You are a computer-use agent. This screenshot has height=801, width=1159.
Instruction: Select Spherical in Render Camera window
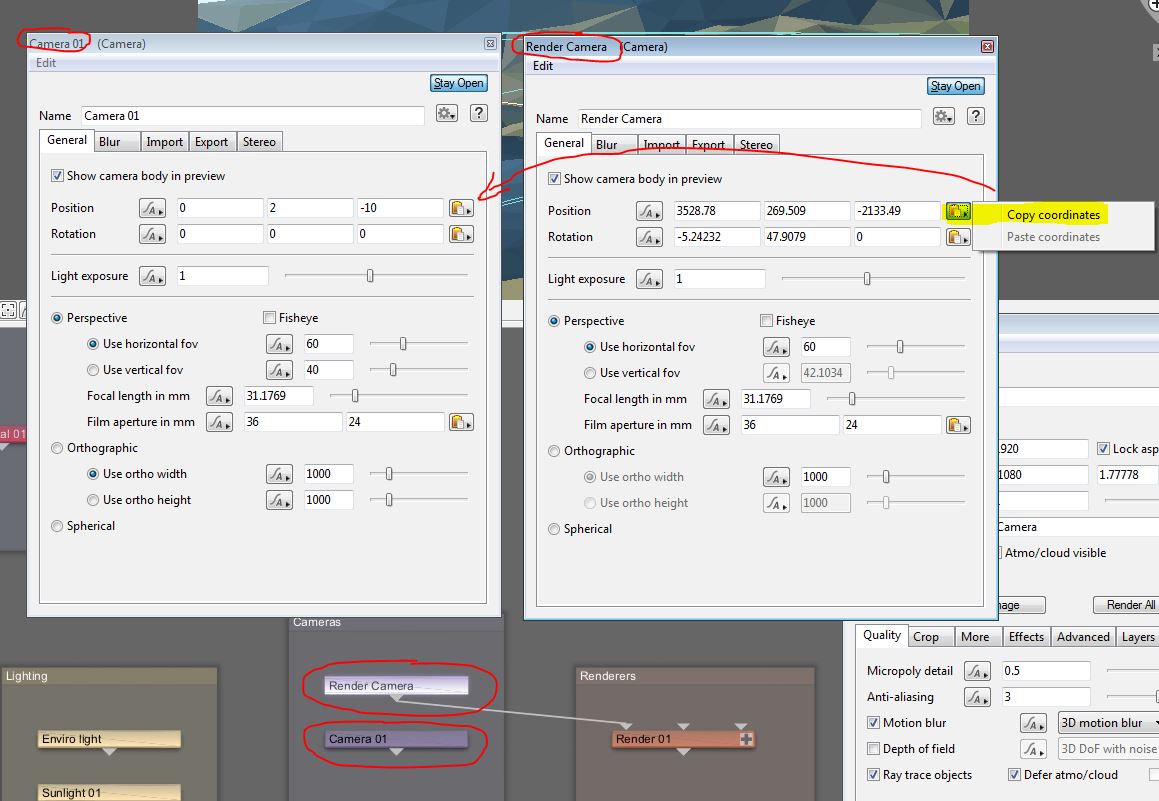point(554,529)
